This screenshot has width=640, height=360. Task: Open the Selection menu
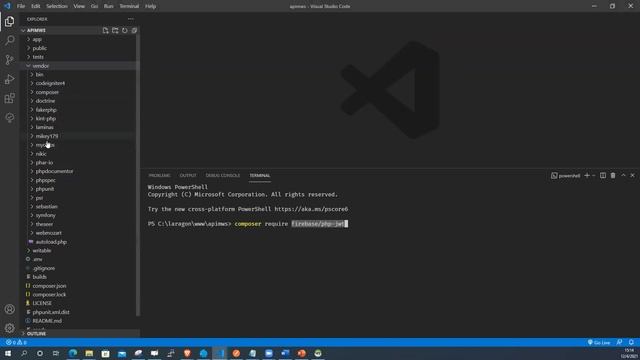(x=57, y=6)
